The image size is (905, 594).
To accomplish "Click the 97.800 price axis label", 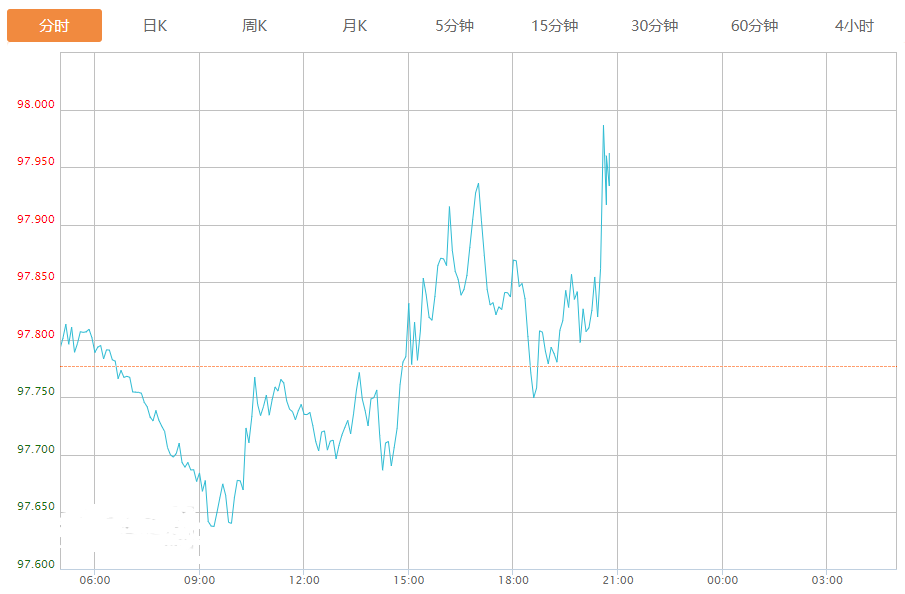I will [x=37, y=334].
